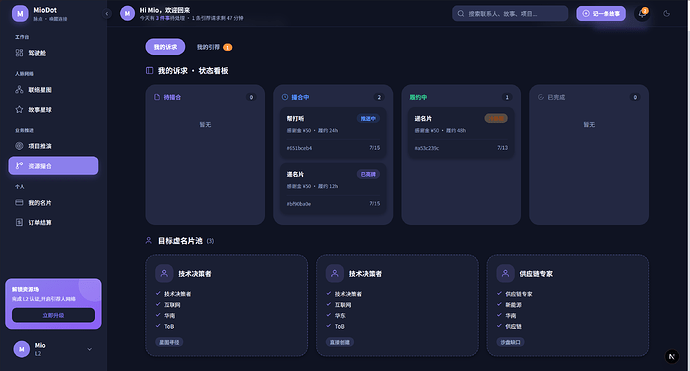Focus the 搜索联系人、故事、项目 search field

click(x=510, y=14)
